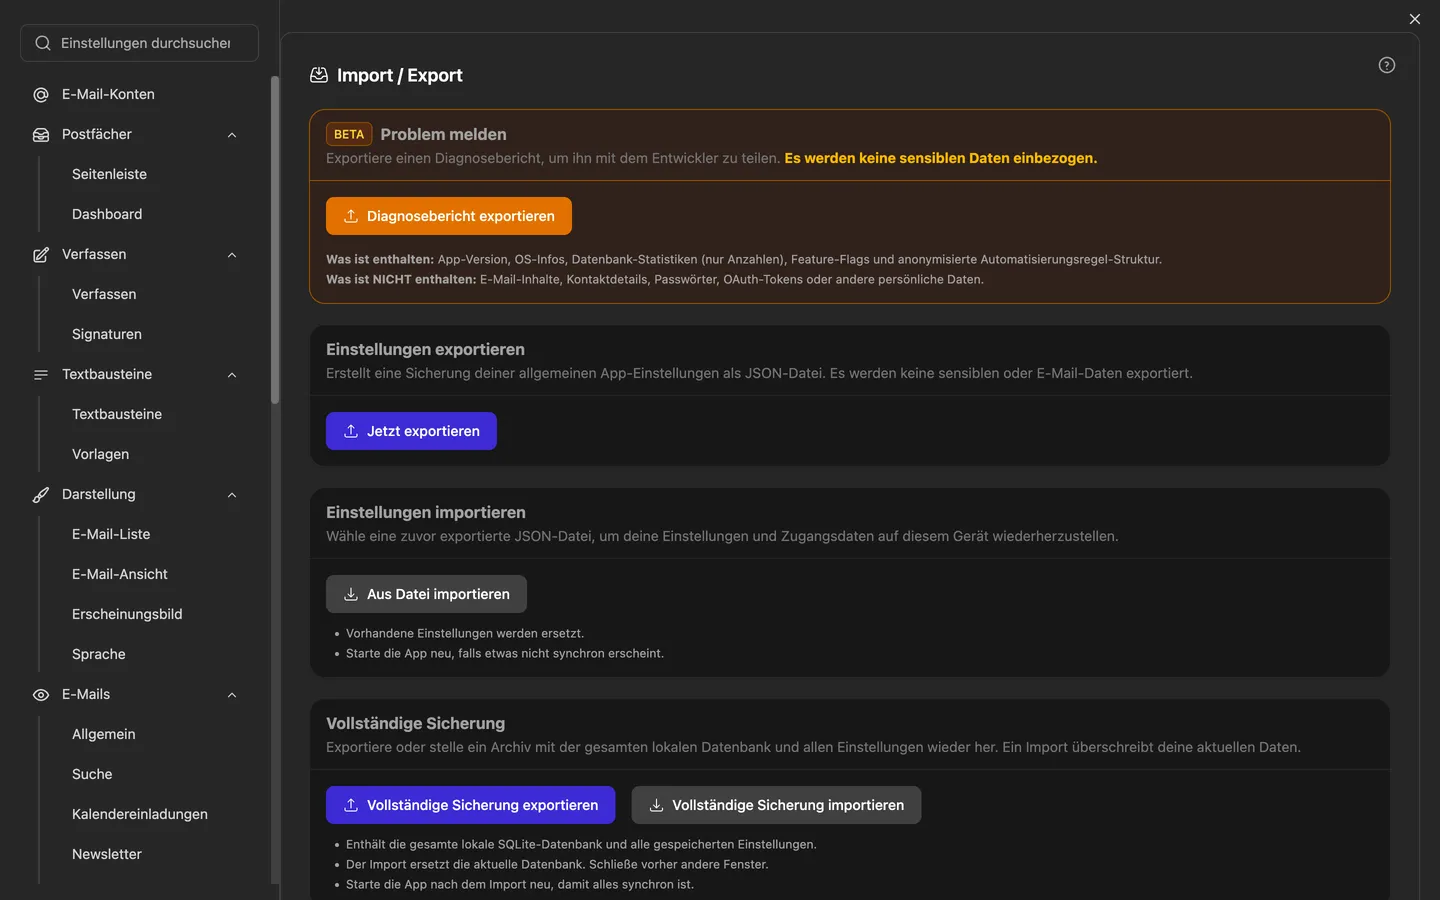Go to Erscheinungsbild settings
This screenshot has width=1440, height=900.
(127, 614)
